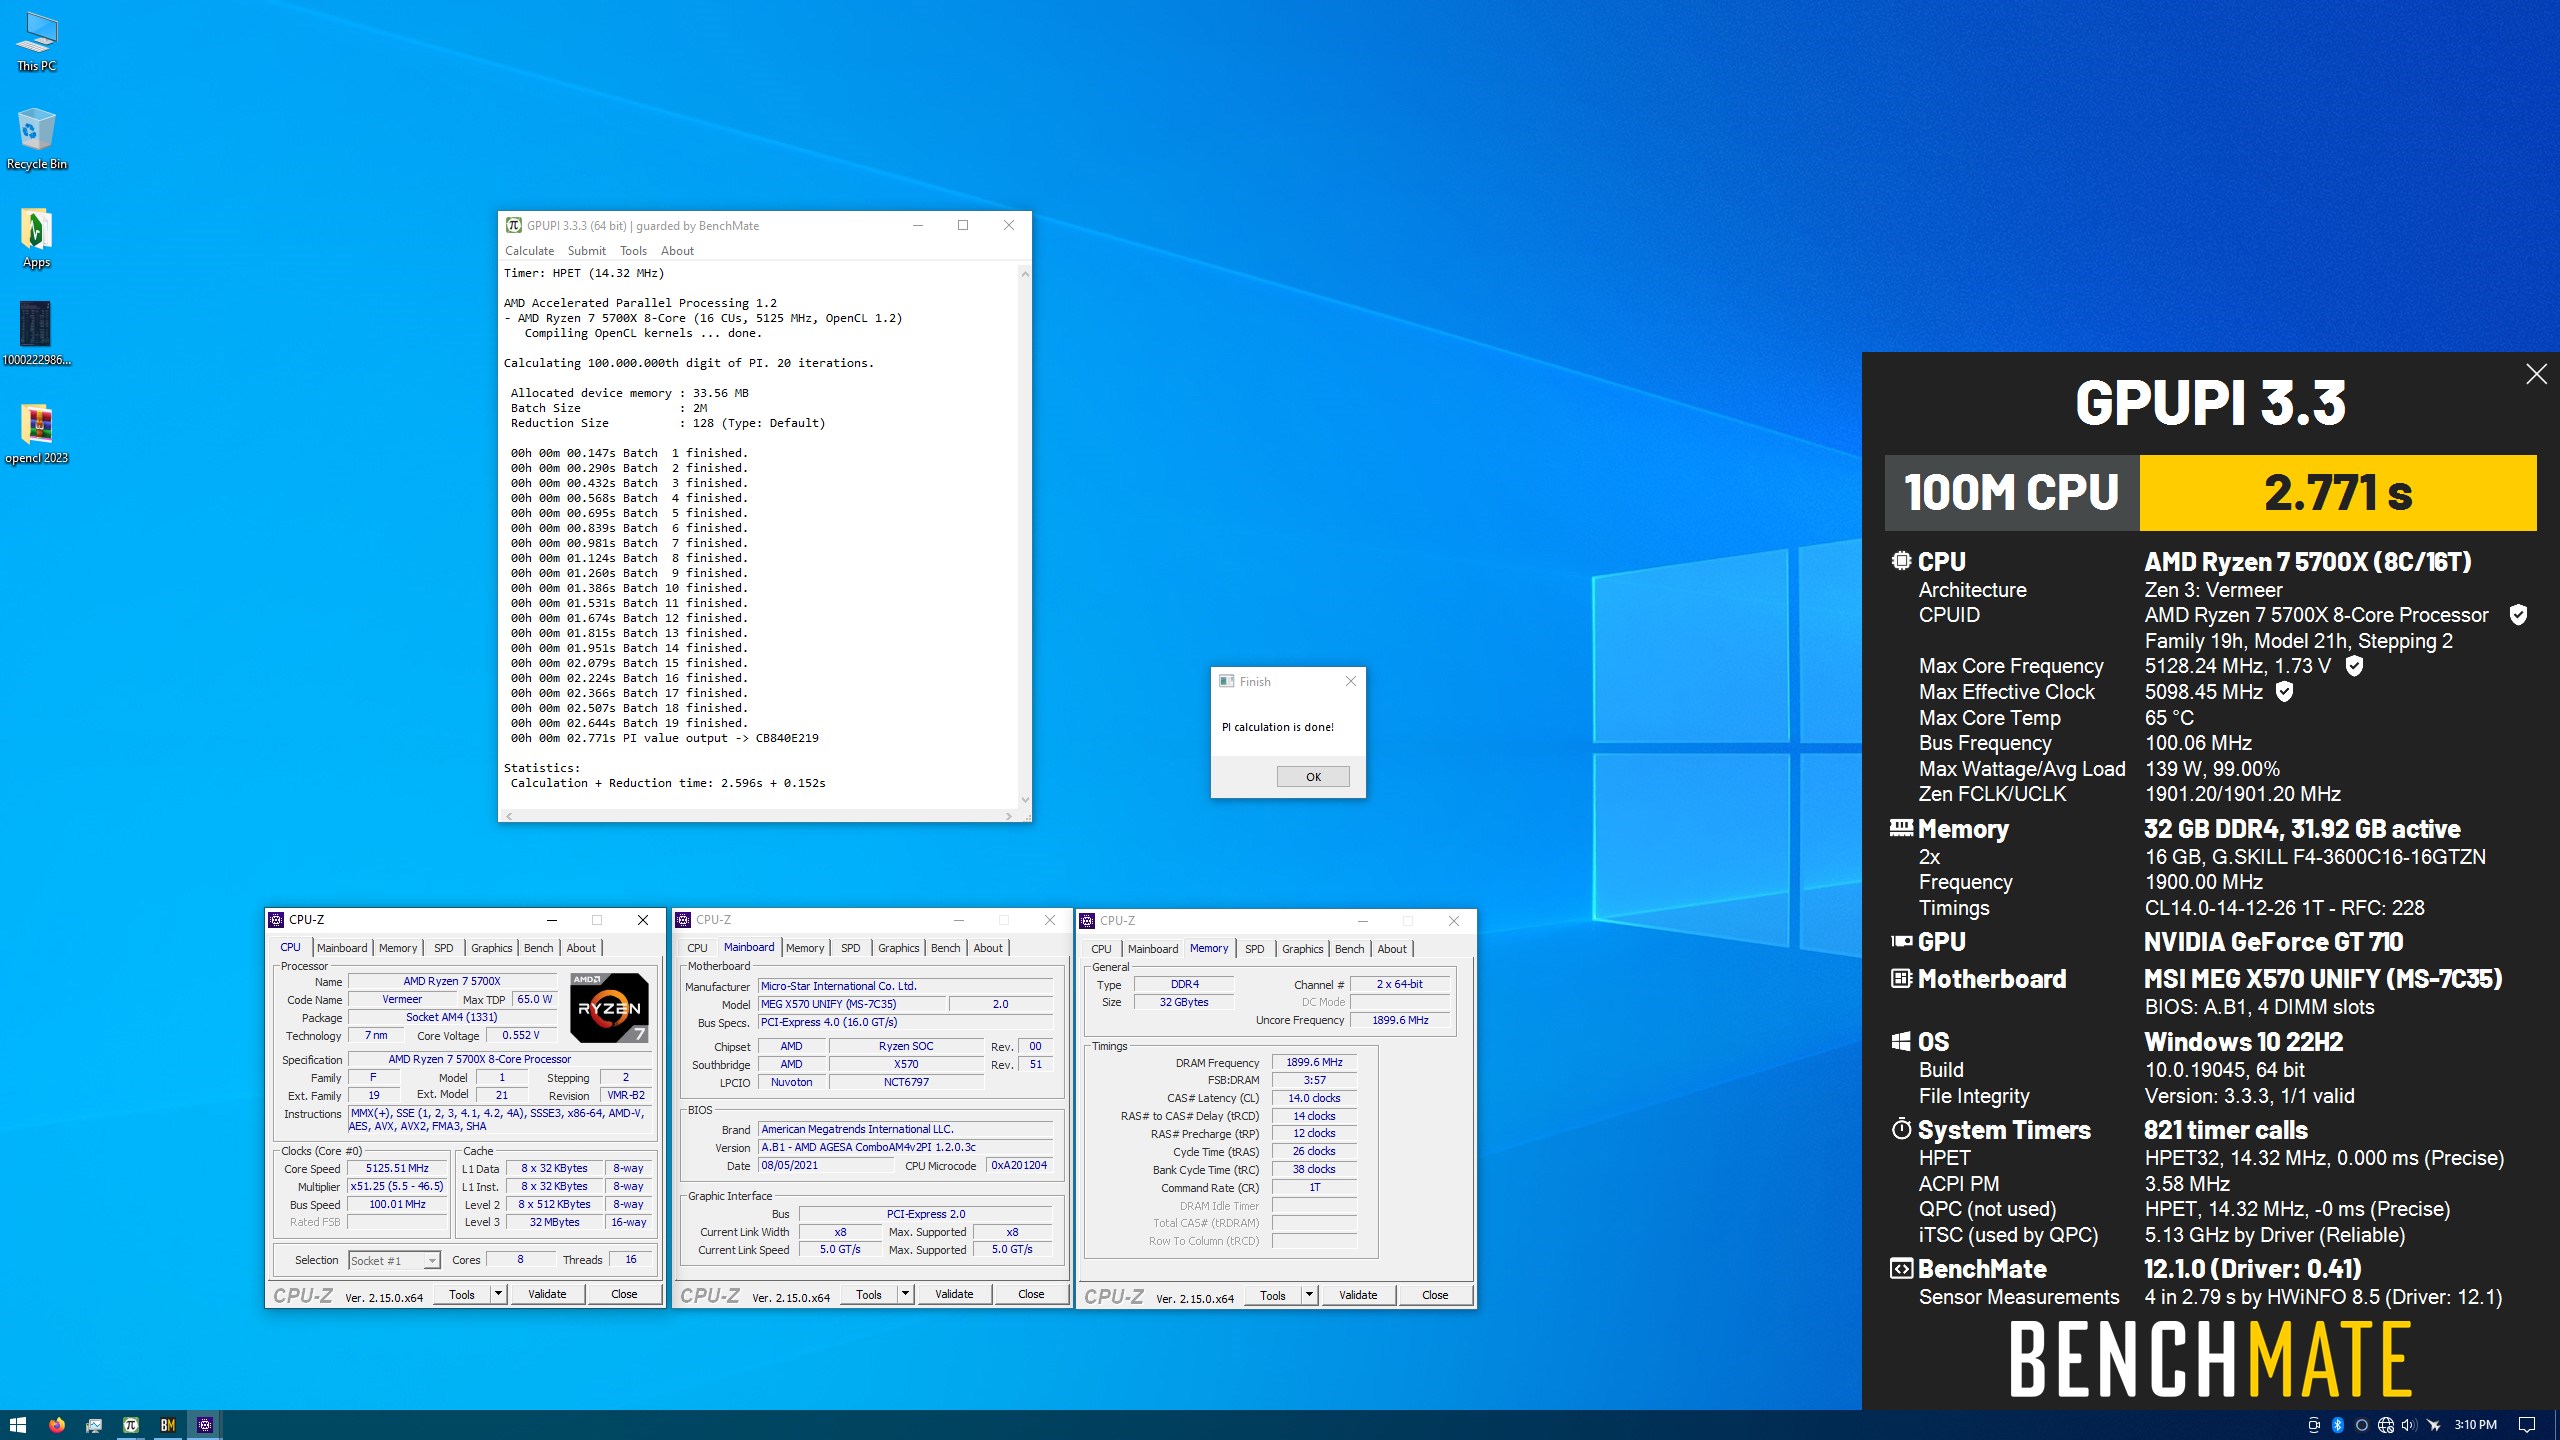Open the Tools menu in GPUPI
This screenshot has height=1440, width=2560.
click(x=633, y=251)
